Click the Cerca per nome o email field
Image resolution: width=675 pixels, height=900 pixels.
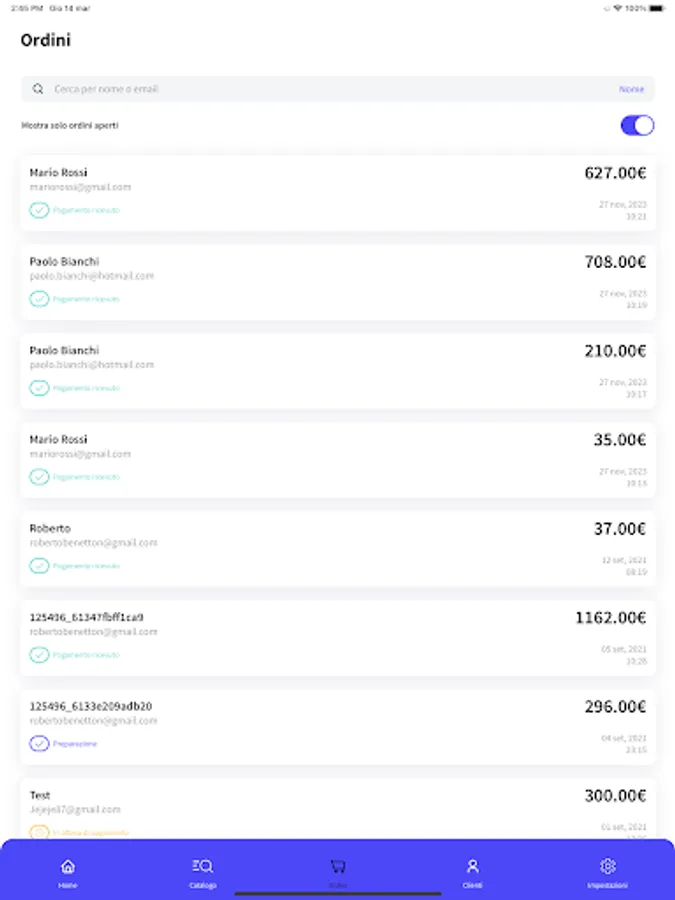click(x=300, y=89)
